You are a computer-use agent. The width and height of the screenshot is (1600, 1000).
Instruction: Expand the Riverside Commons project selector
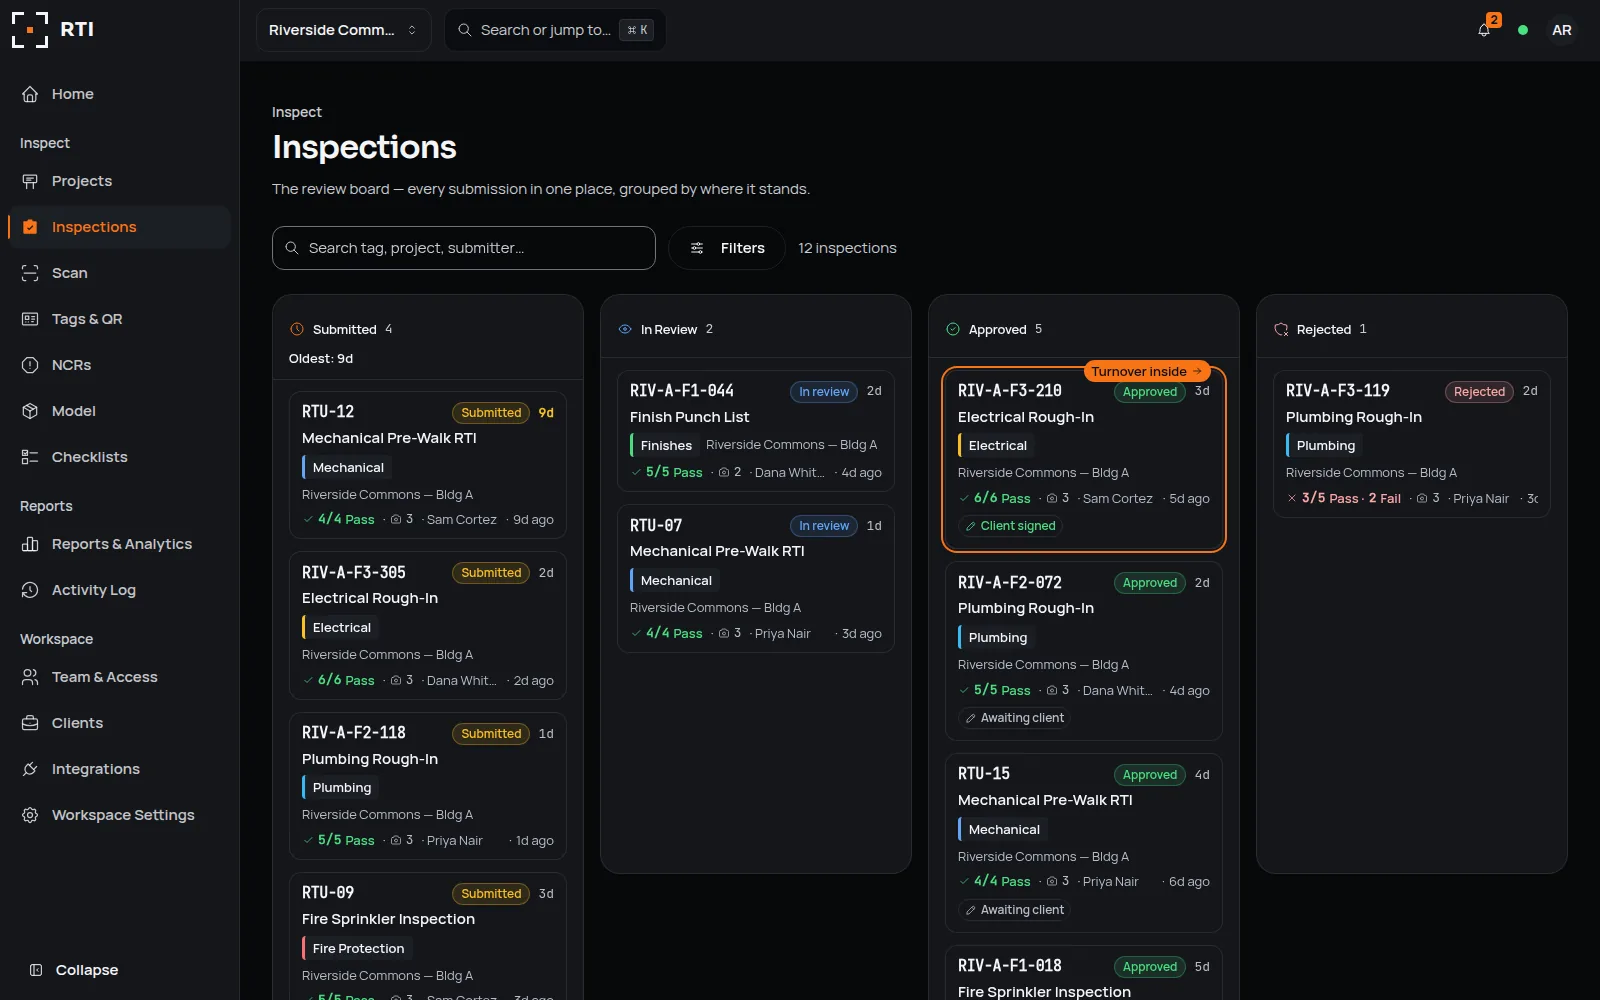343,30
